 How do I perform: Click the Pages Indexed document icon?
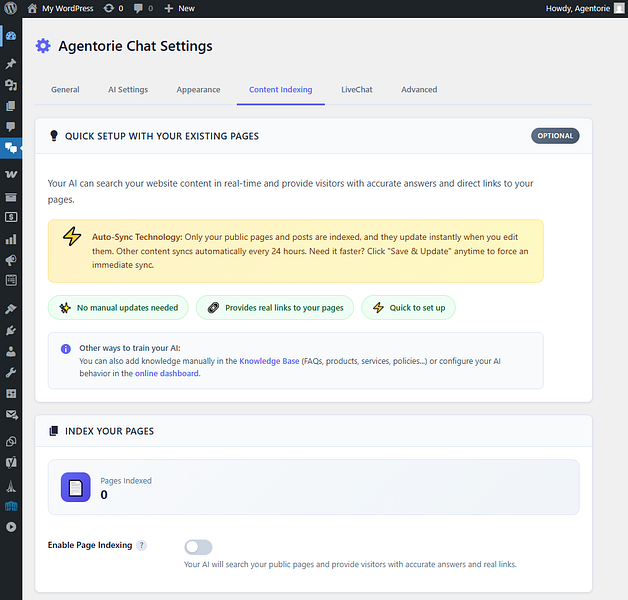click(75, 487)
